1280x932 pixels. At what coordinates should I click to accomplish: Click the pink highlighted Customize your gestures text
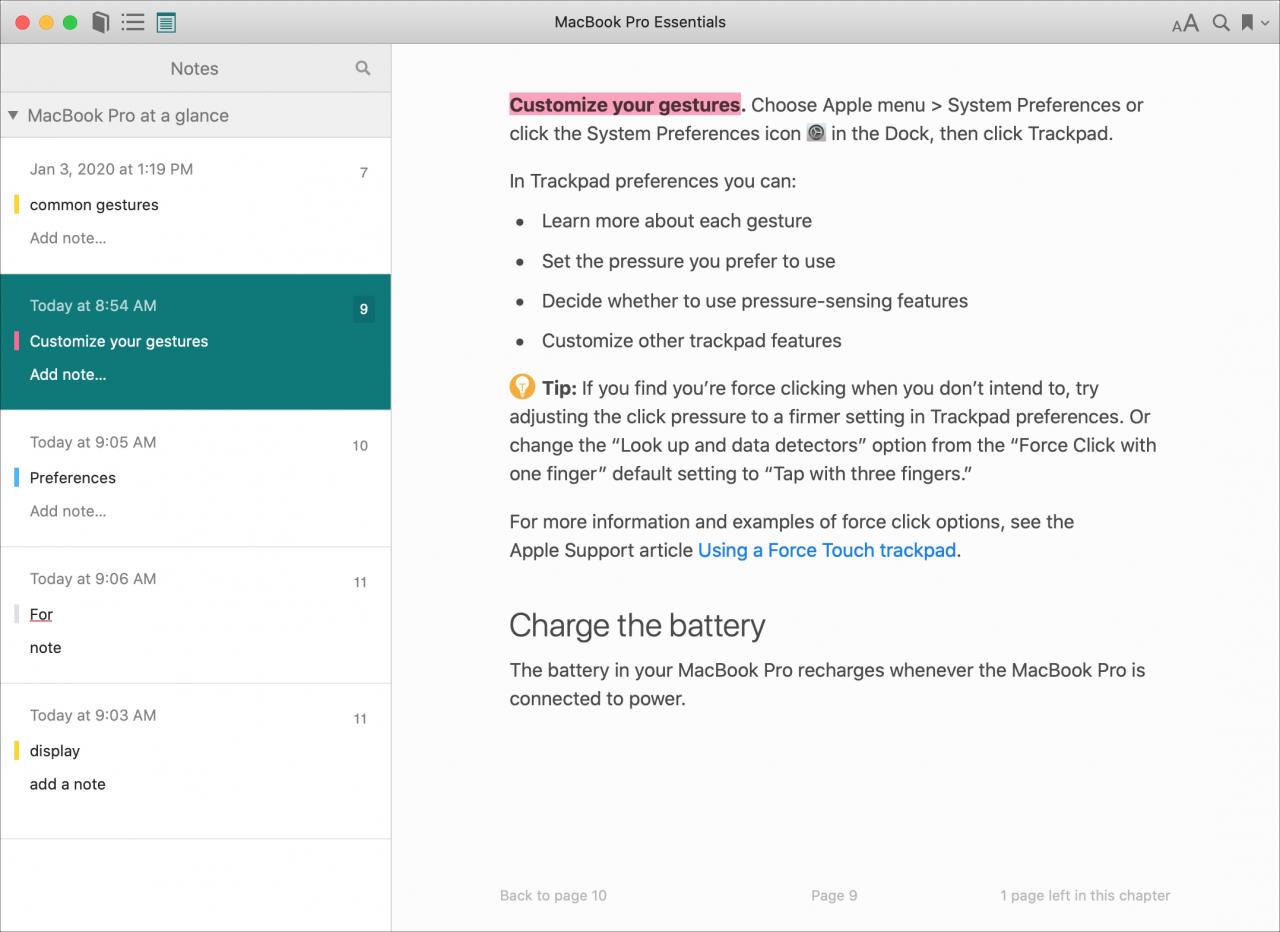point(625,105)
